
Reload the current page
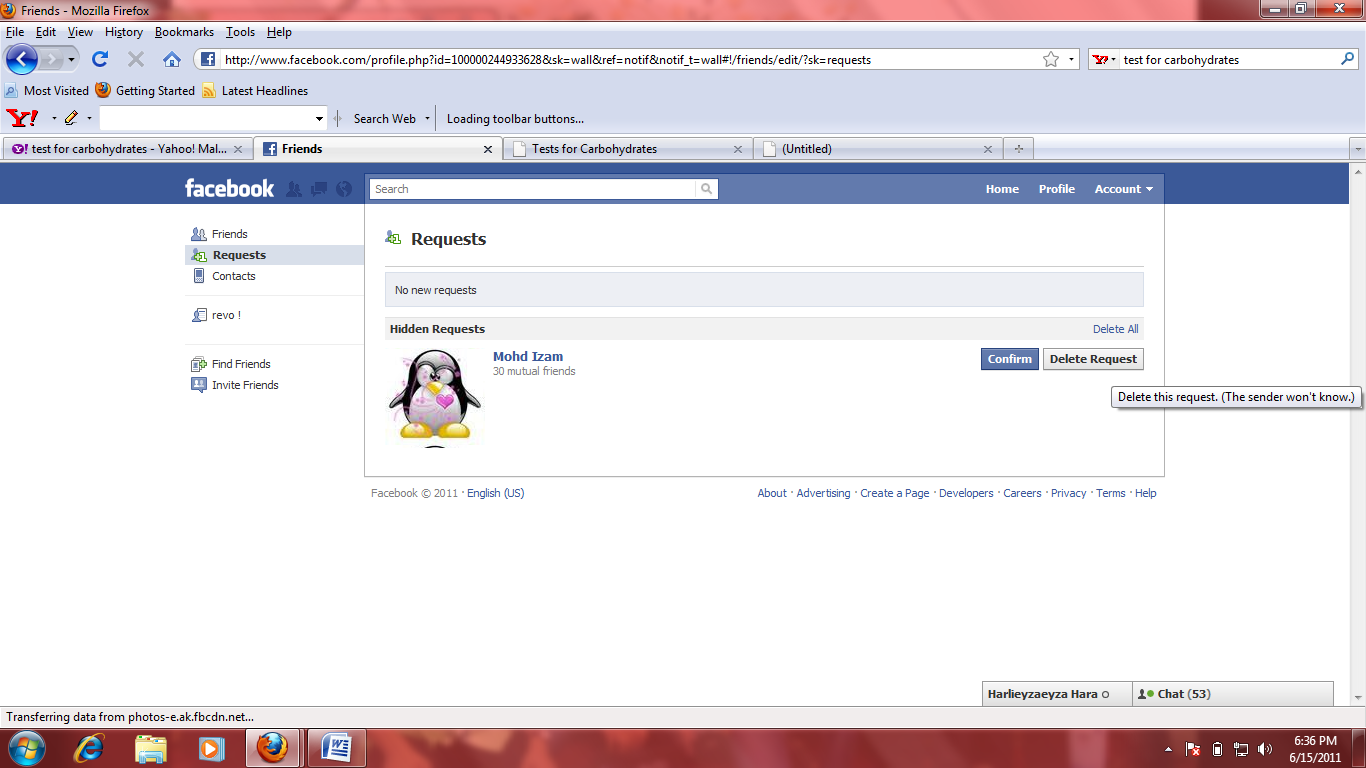(x=100, y=59)
